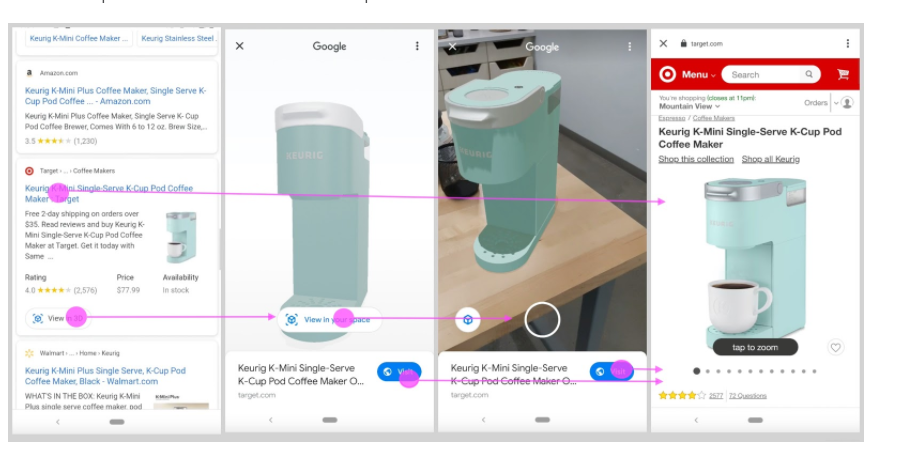Expand the Target Menu dropdown
The width and height of the screenshot is (899, 470).
[x=698, y=75]
